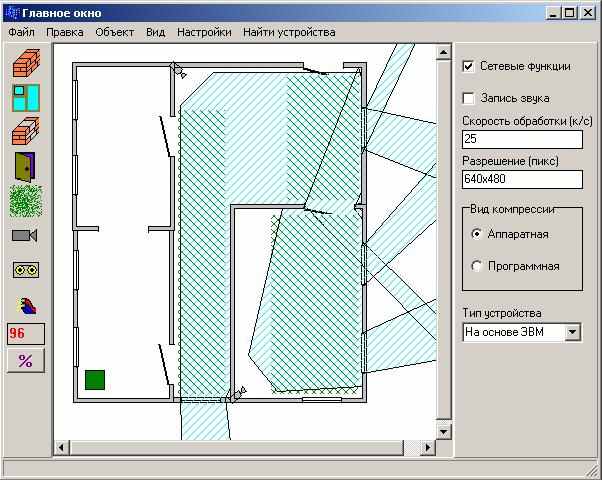Click the processing speed field showing 25
Screen dimensions: 602x480
coord(522,139)
